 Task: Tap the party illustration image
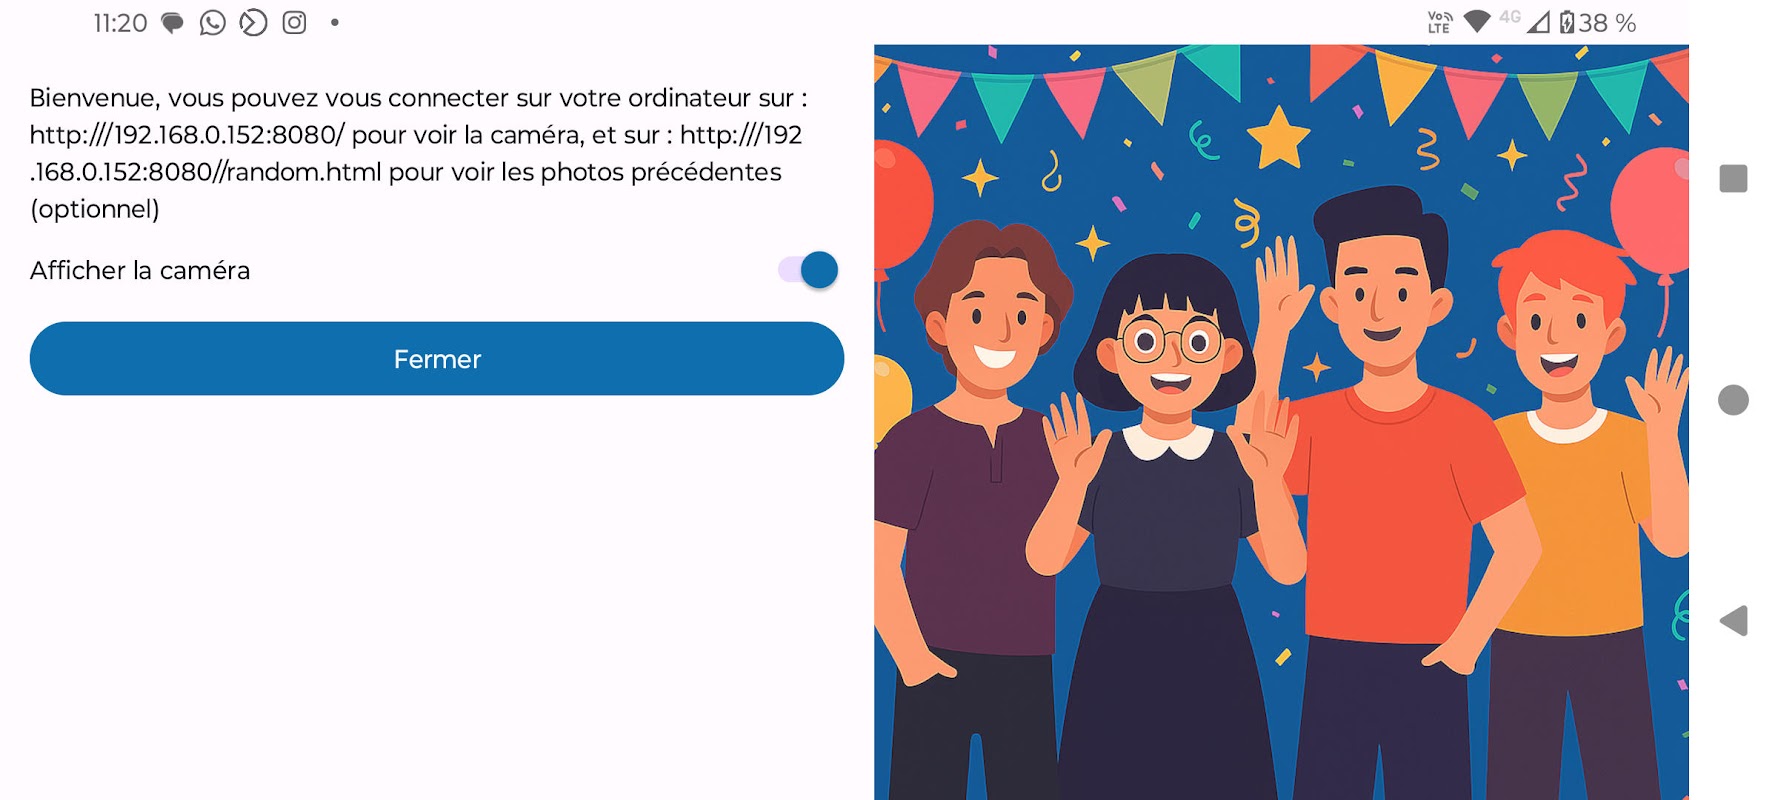[1281, 422]
